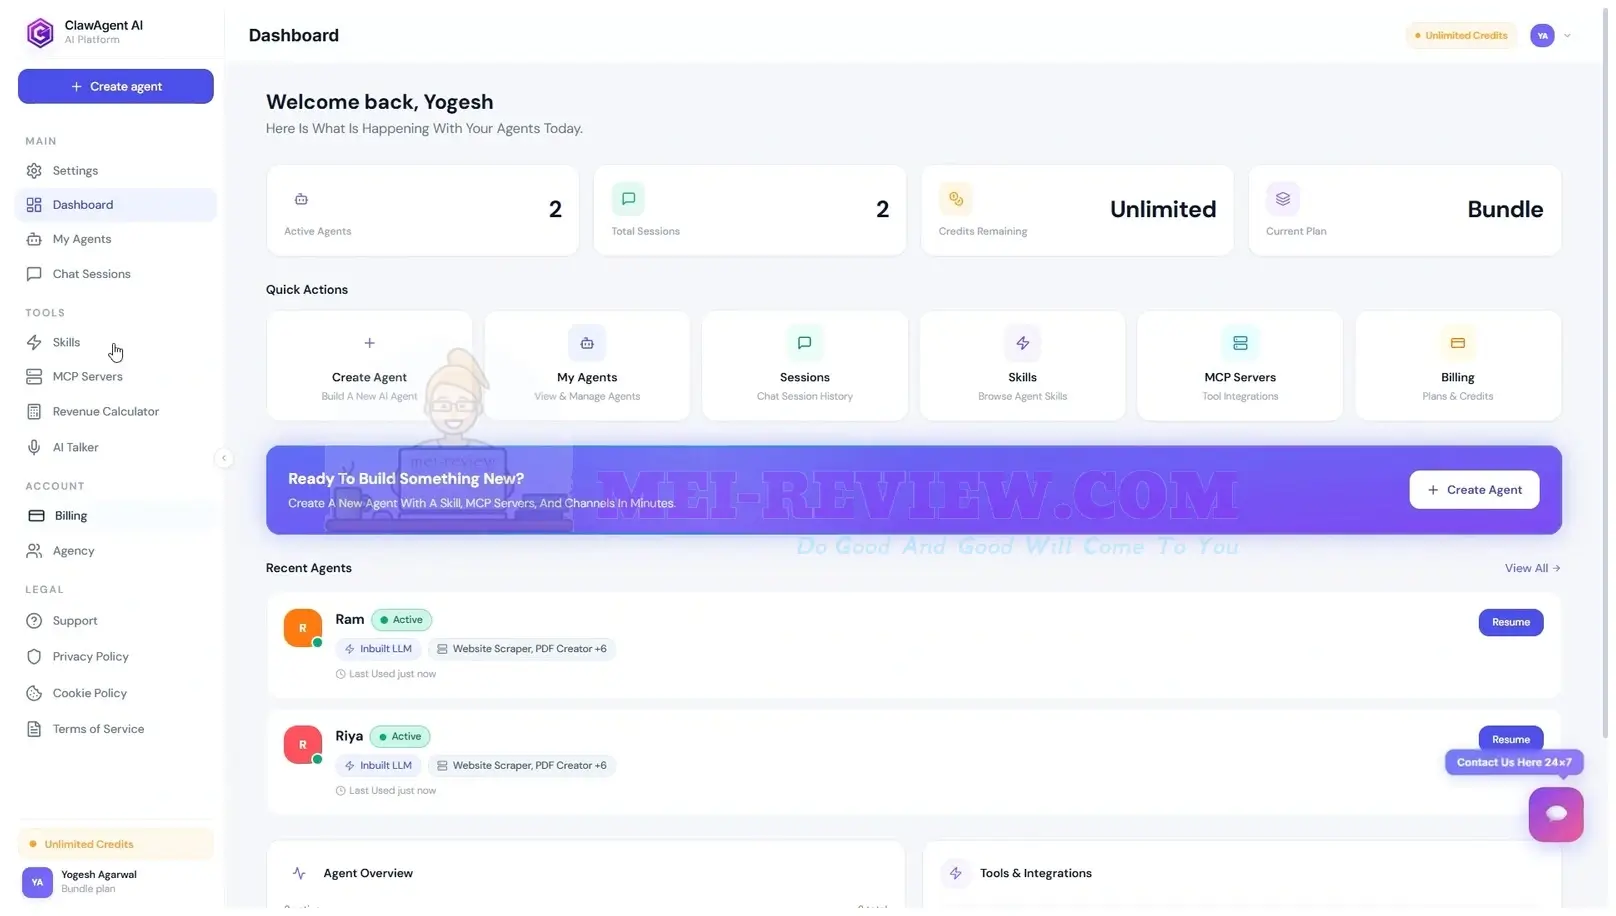Click Riya's red avatar thumbnail
Image resolution: width=1616 pixels, height=916 pixels.
[x=302, y=745]
